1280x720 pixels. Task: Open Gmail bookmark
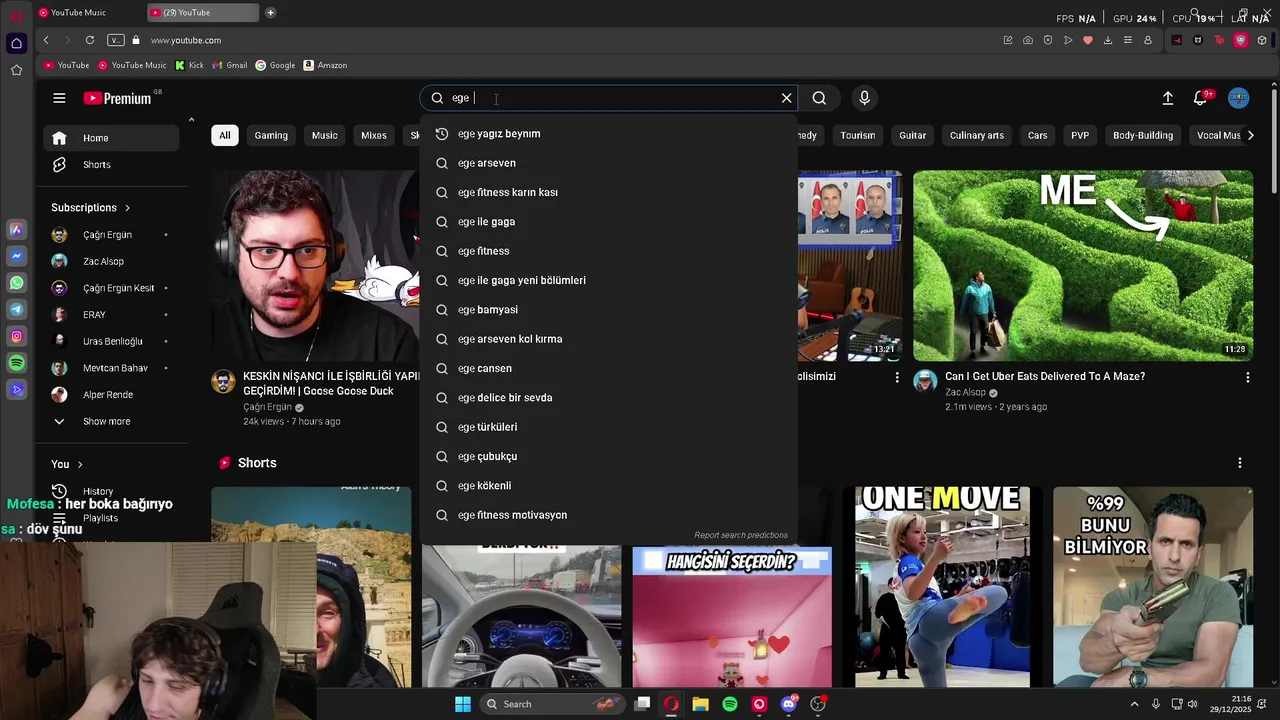(229, 65)
